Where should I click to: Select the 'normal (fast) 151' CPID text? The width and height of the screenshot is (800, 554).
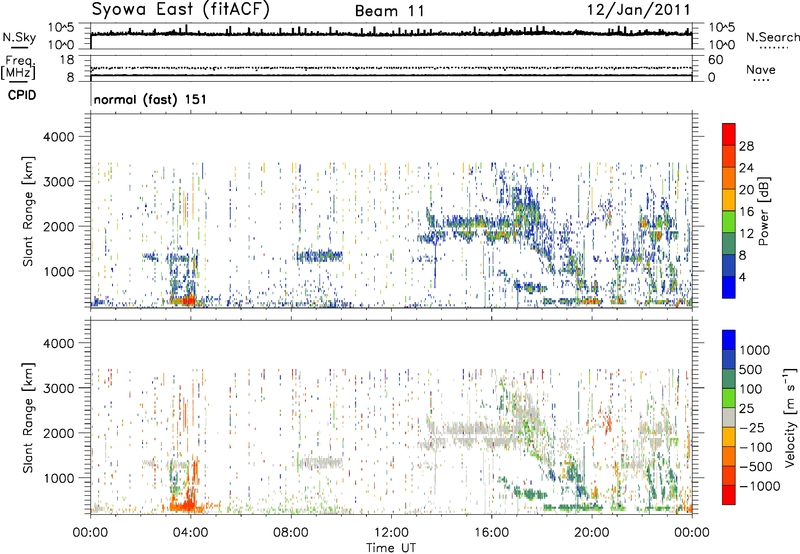(x=150, y=99)
